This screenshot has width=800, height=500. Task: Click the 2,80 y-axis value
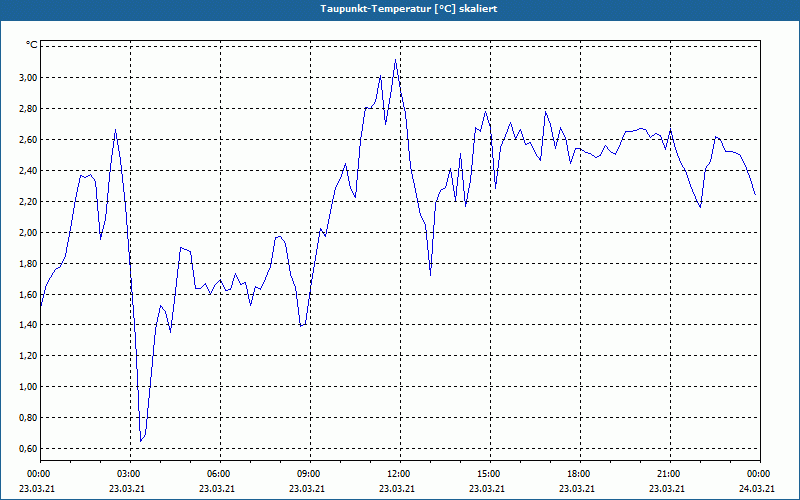point(29,109)
